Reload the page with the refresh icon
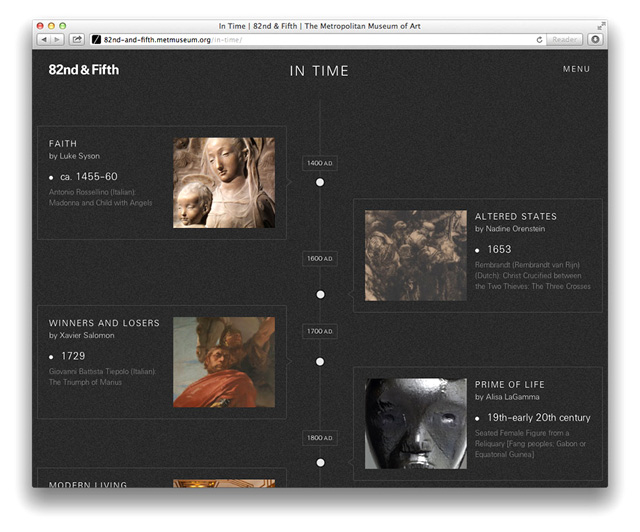The height and width of the screenshot is (532, 640). tap(540, 39)
